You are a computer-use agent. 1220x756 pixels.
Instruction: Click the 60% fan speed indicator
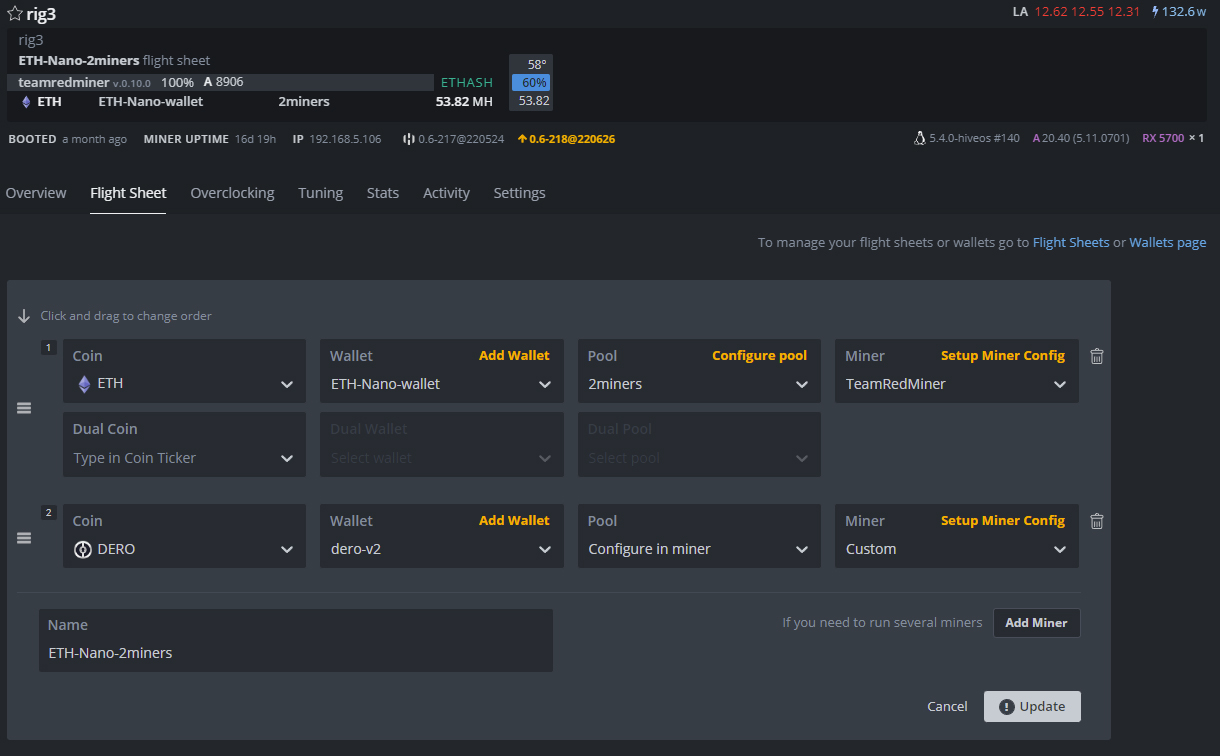[531, 83]
